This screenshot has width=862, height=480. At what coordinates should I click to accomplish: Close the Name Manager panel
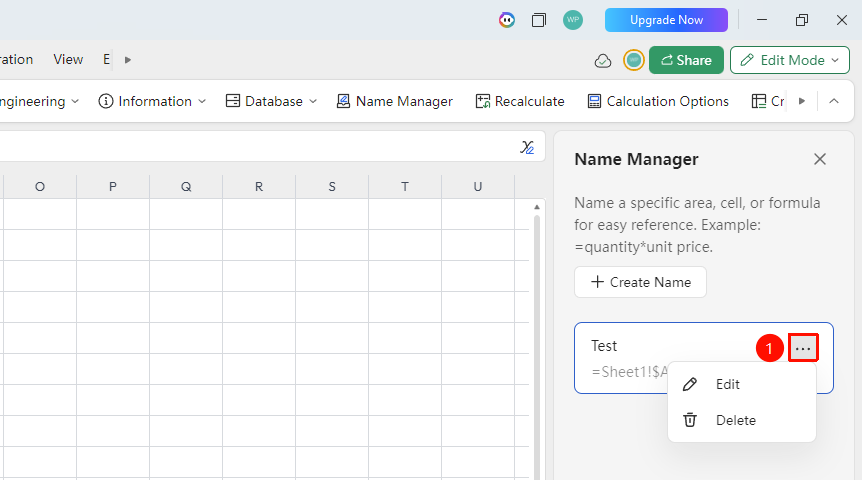pyautogui.click(x=820, y=159)
